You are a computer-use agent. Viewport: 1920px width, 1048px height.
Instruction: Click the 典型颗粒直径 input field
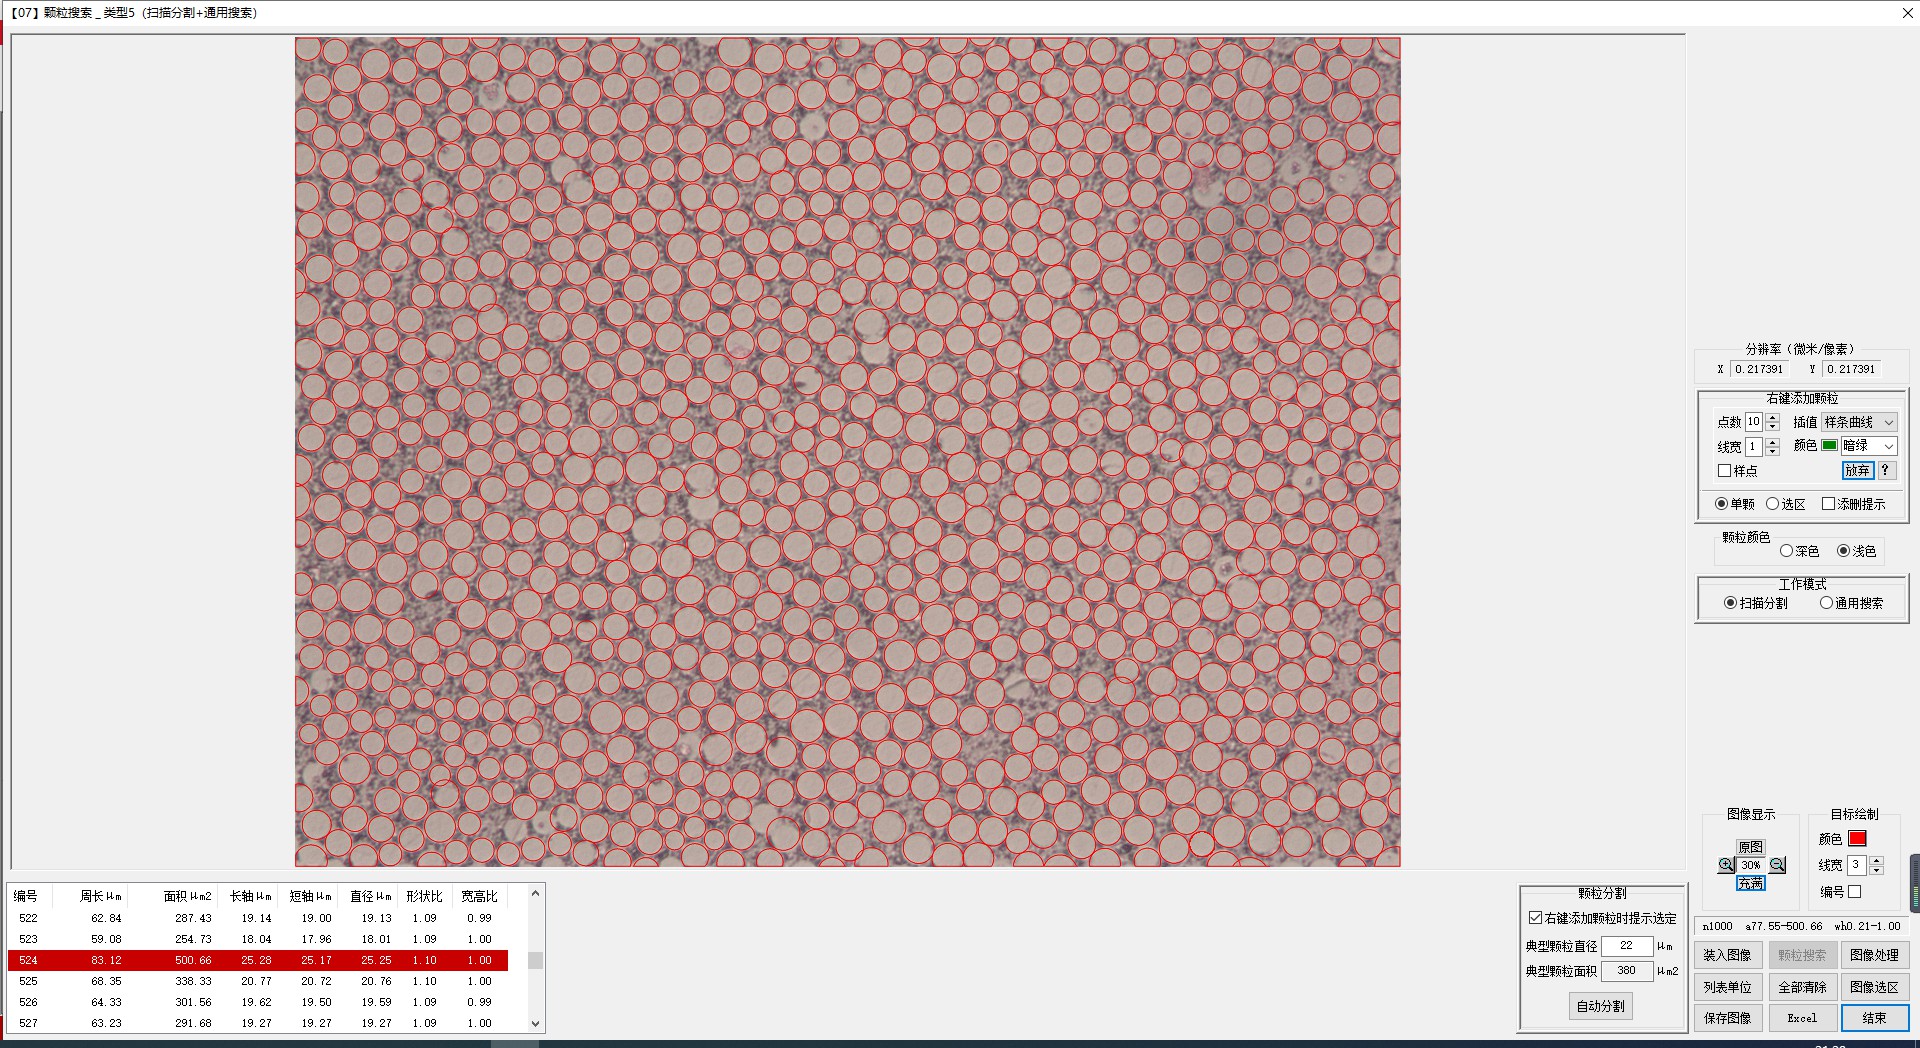[1627, 946]
